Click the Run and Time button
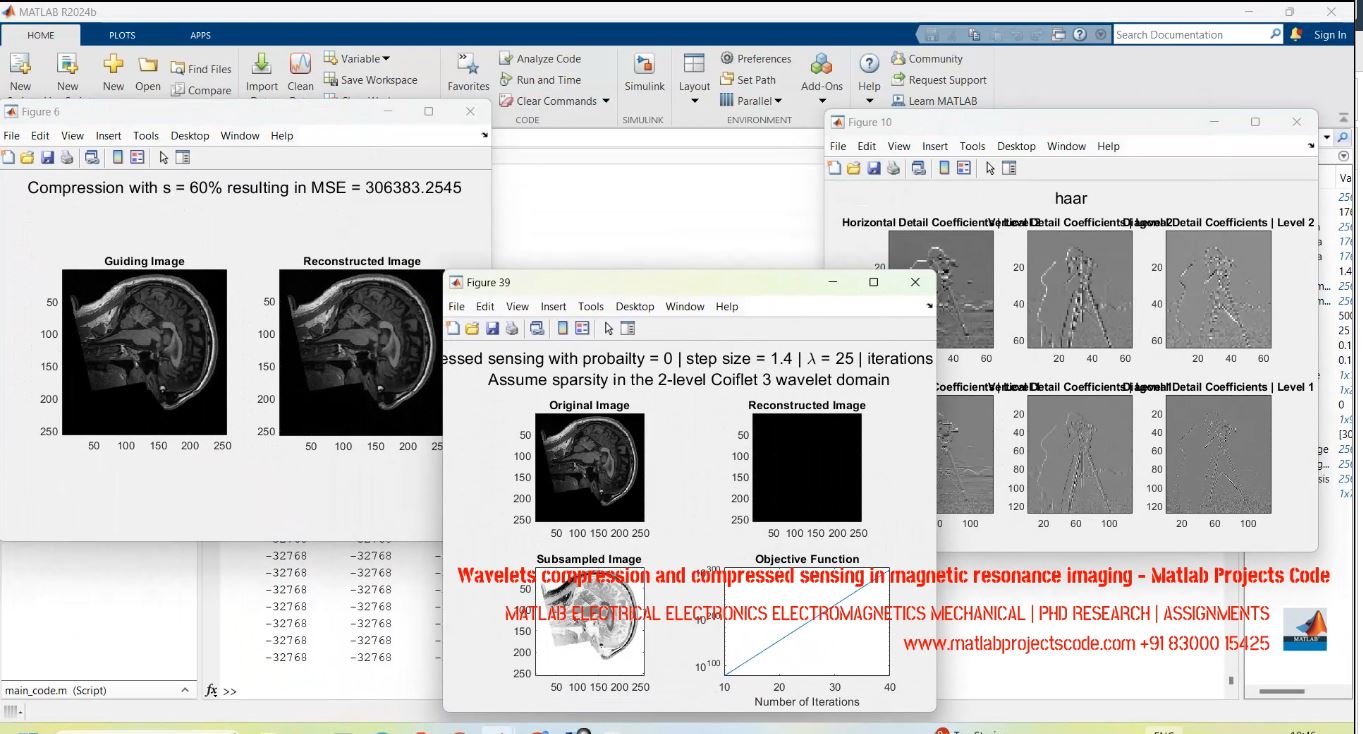Screen dimensions: 1363x734 545,80
